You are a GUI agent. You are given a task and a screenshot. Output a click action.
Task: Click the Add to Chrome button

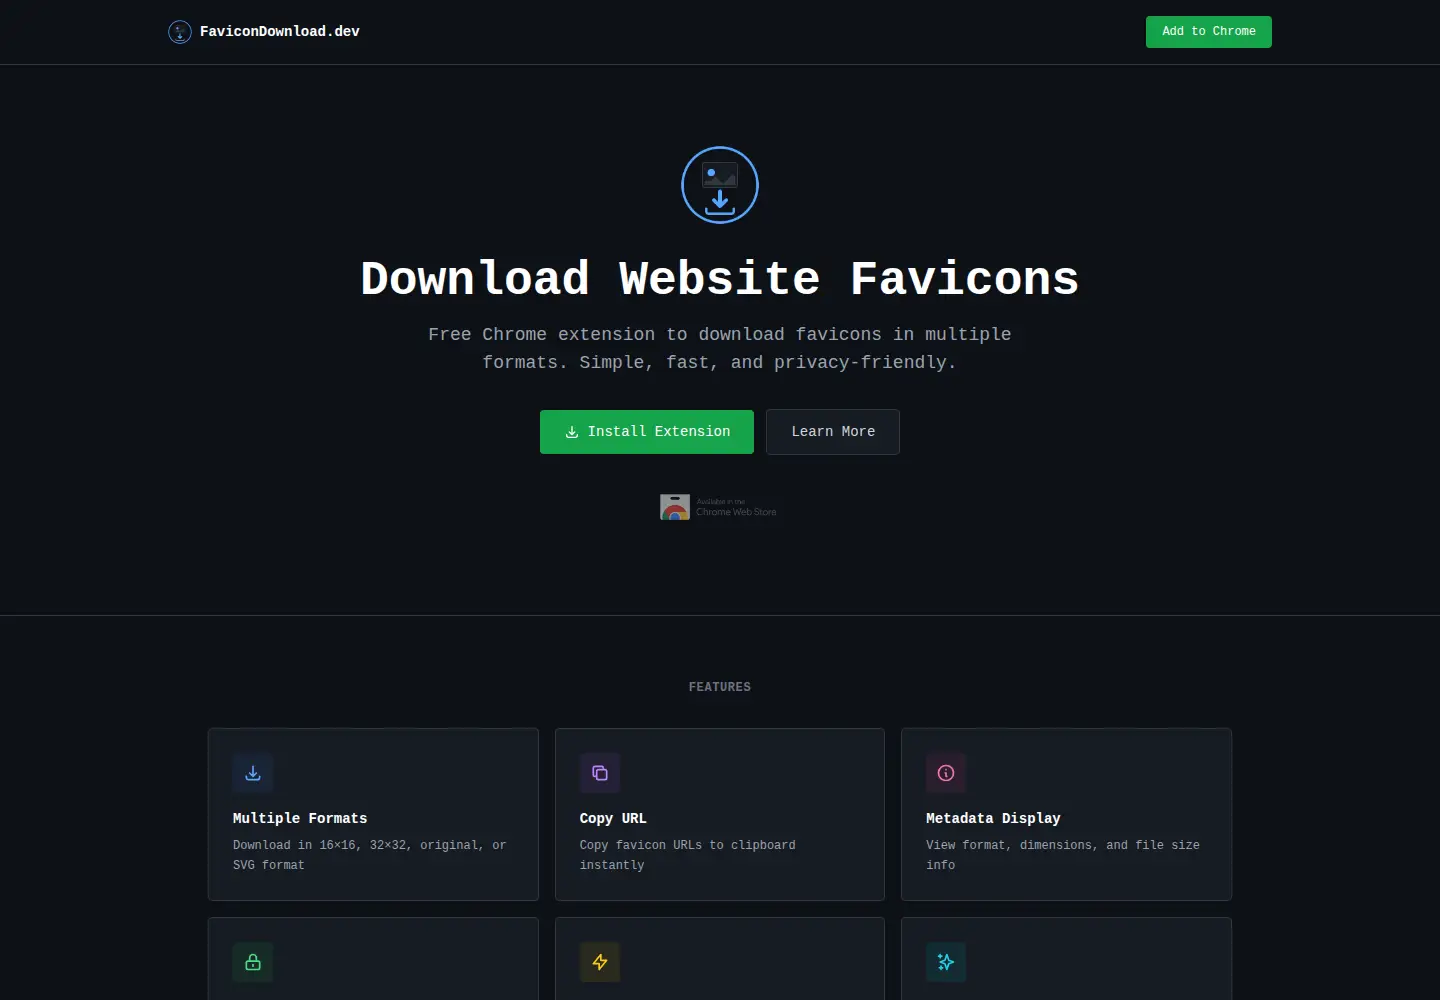(1209, 32)
